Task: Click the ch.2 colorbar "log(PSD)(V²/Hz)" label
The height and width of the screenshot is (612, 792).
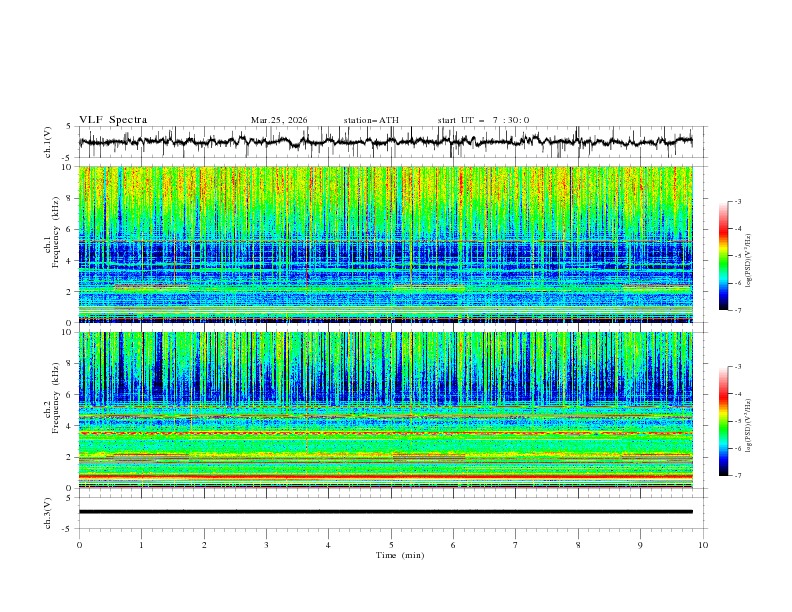Action: click(749, 426)
